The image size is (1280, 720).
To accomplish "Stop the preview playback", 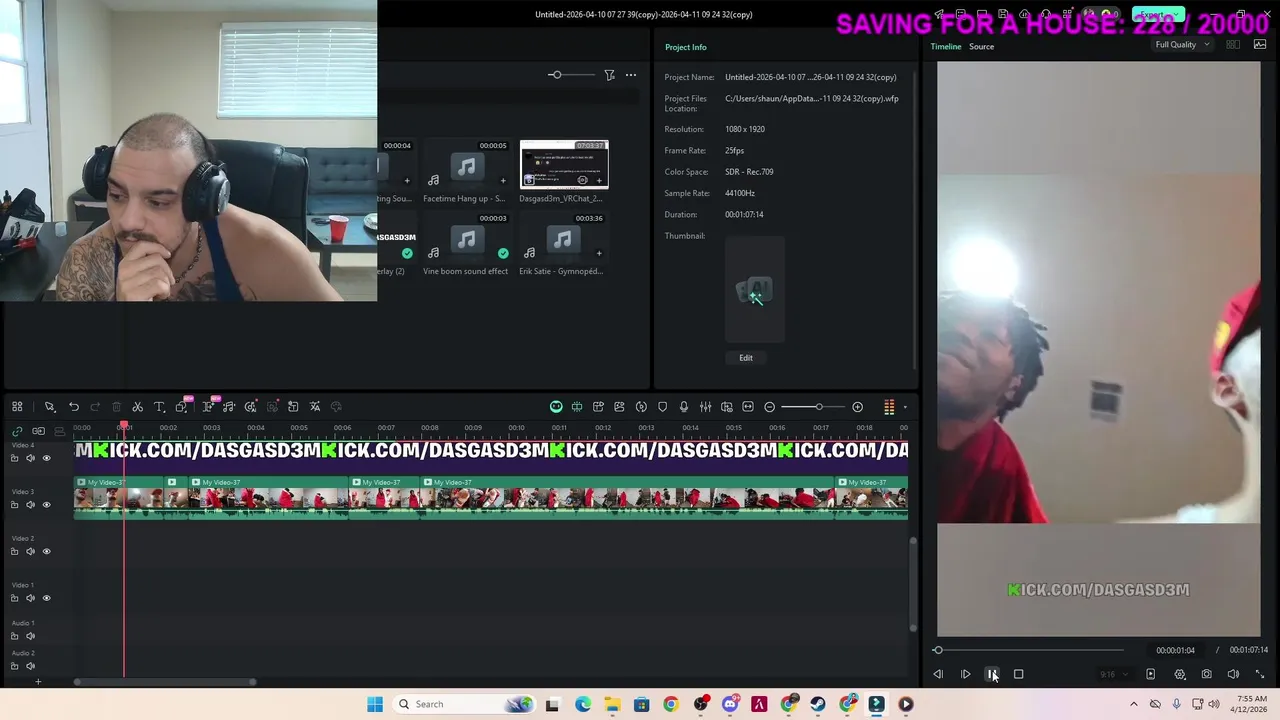I will [1018, 674].
